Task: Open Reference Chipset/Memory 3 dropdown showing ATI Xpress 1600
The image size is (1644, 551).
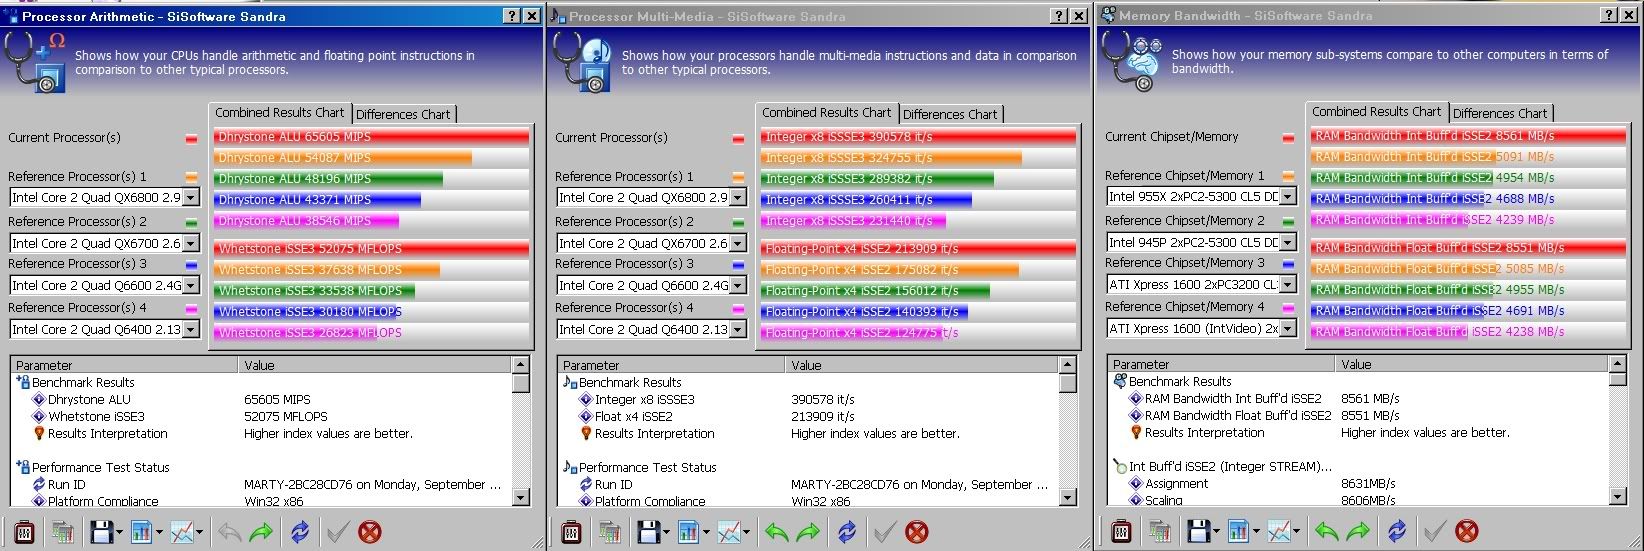Action: point(1202,285)
